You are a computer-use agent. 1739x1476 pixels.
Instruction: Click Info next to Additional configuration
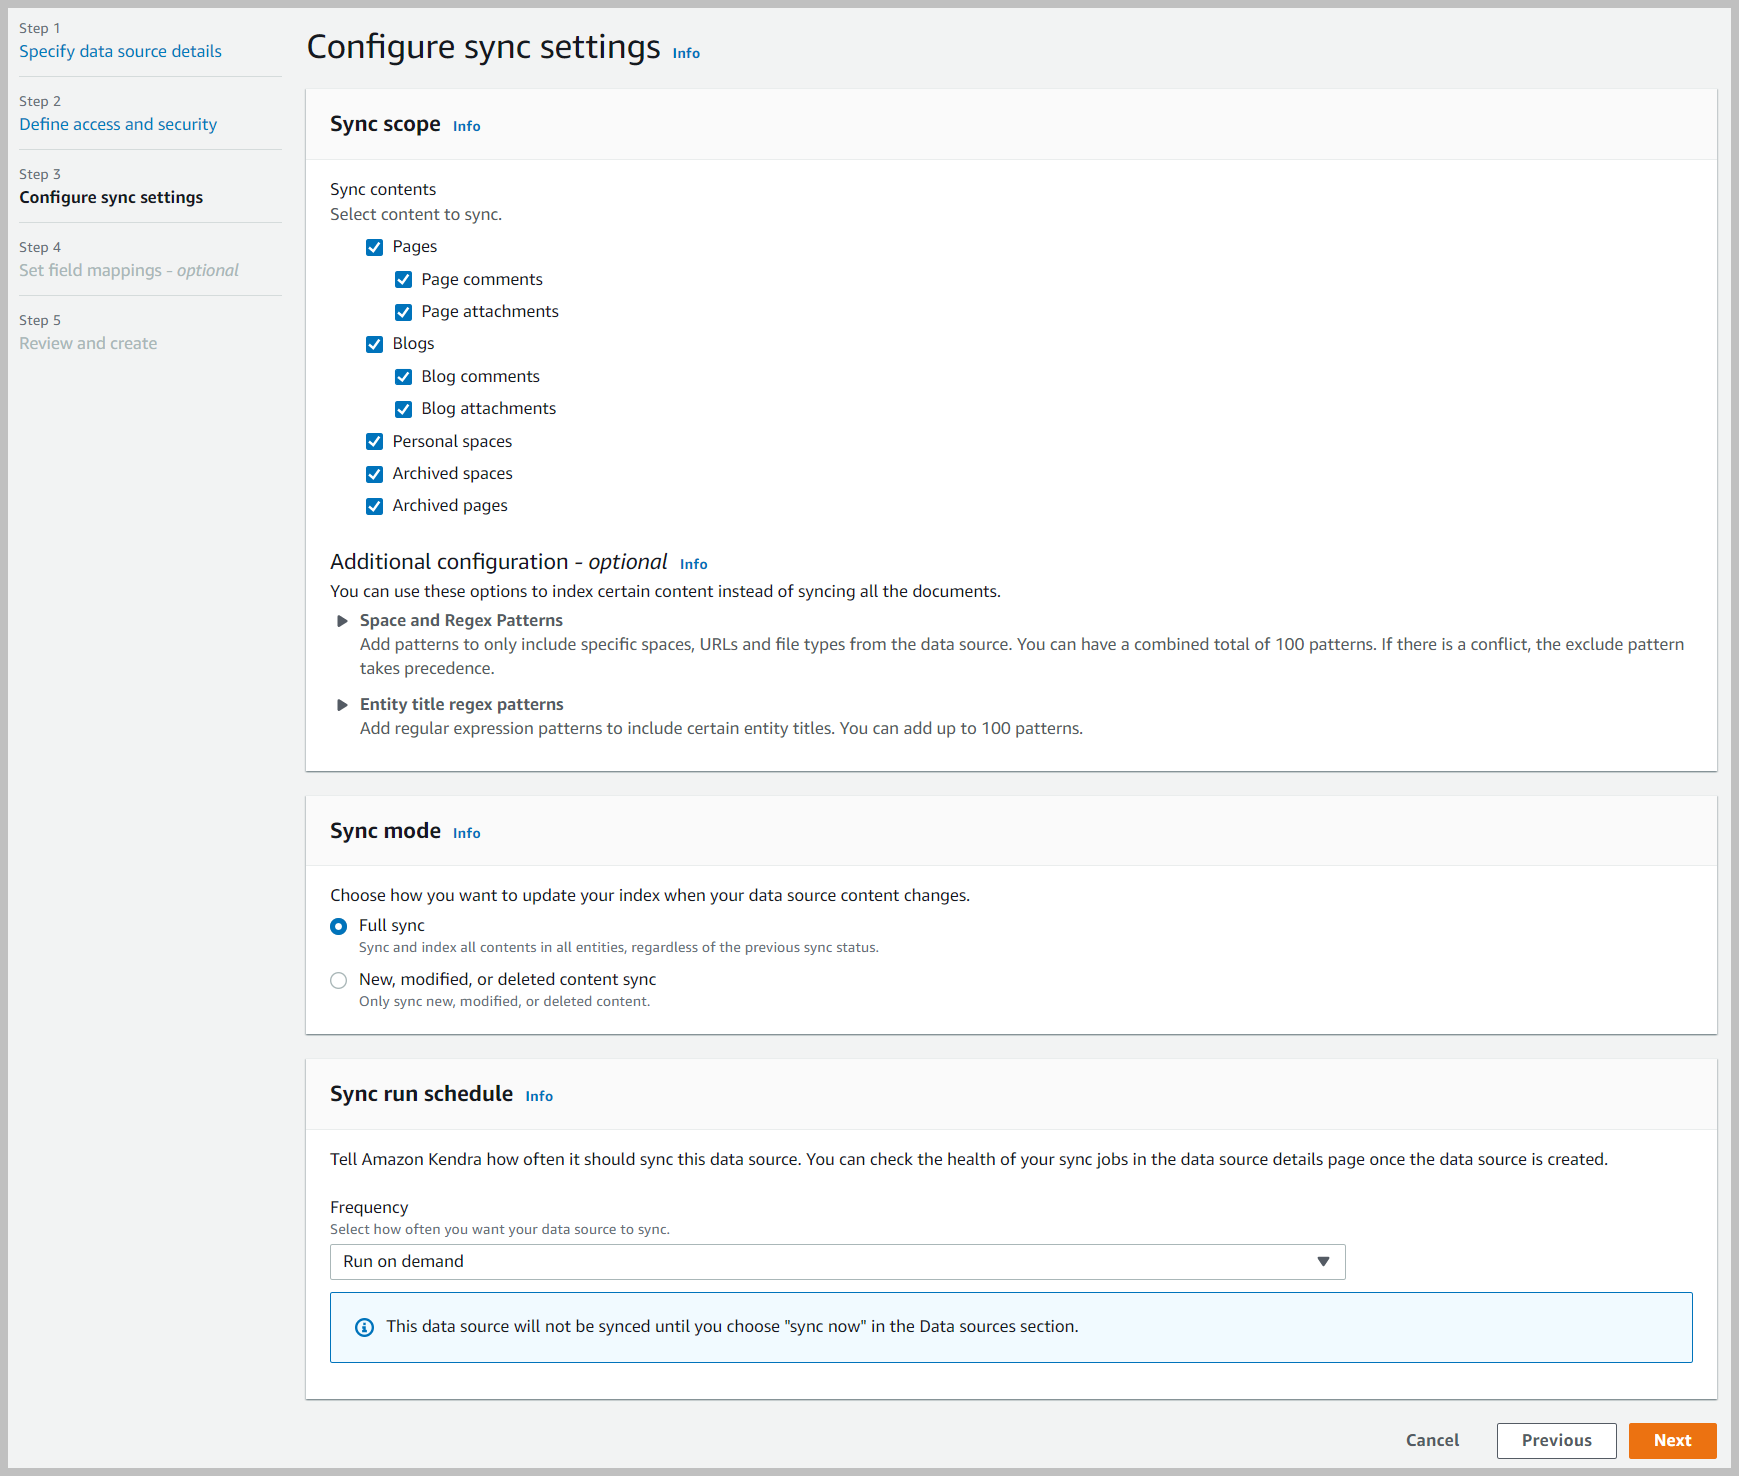tap(693, 564)
